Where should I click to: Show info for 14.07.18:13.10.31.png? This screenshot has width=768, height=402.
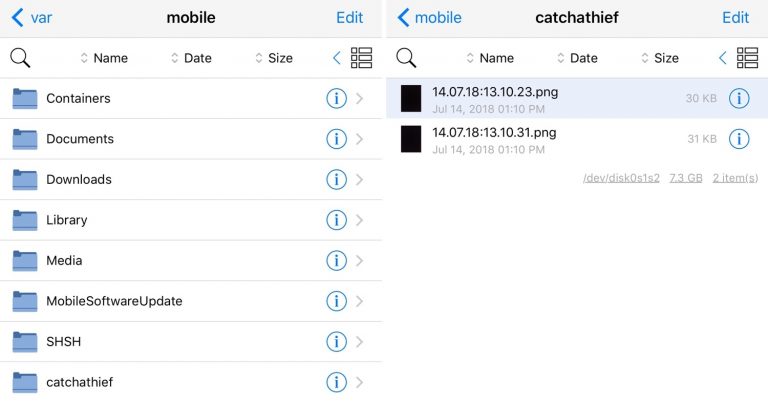[x=739, y=139]
